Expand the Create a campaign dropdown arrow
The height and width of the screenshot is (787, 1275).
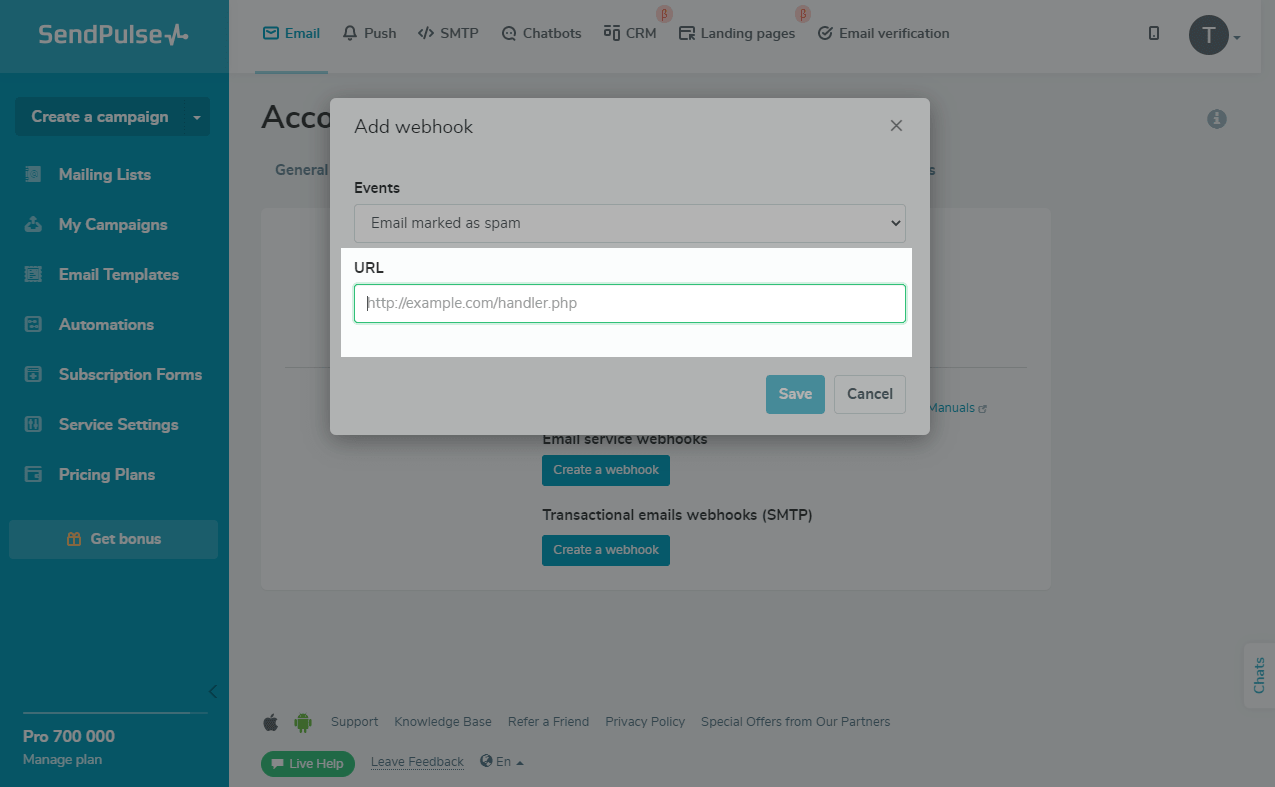click(x=197, y=117)
